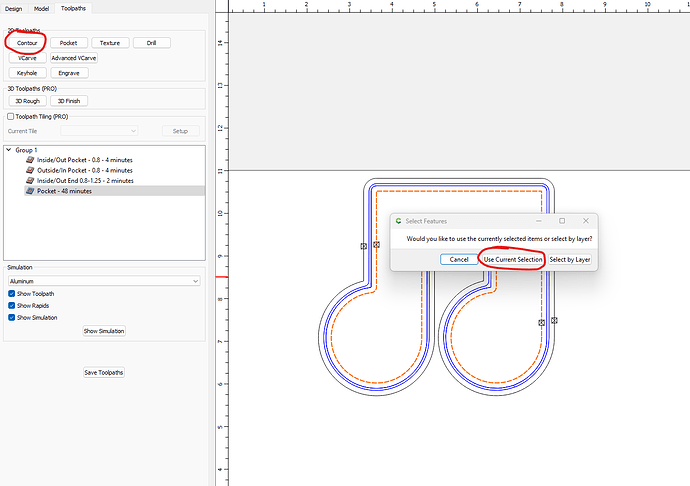Minimize the Select Features dialog
The width and height of the screenshot is (690, 486).
point(539,221)
